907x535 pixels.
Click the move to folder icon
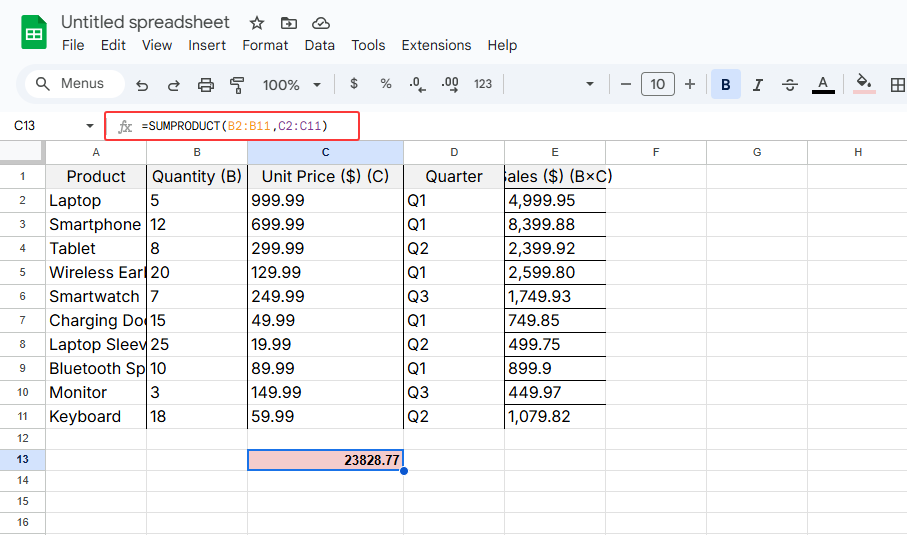(x=289, y=23)
